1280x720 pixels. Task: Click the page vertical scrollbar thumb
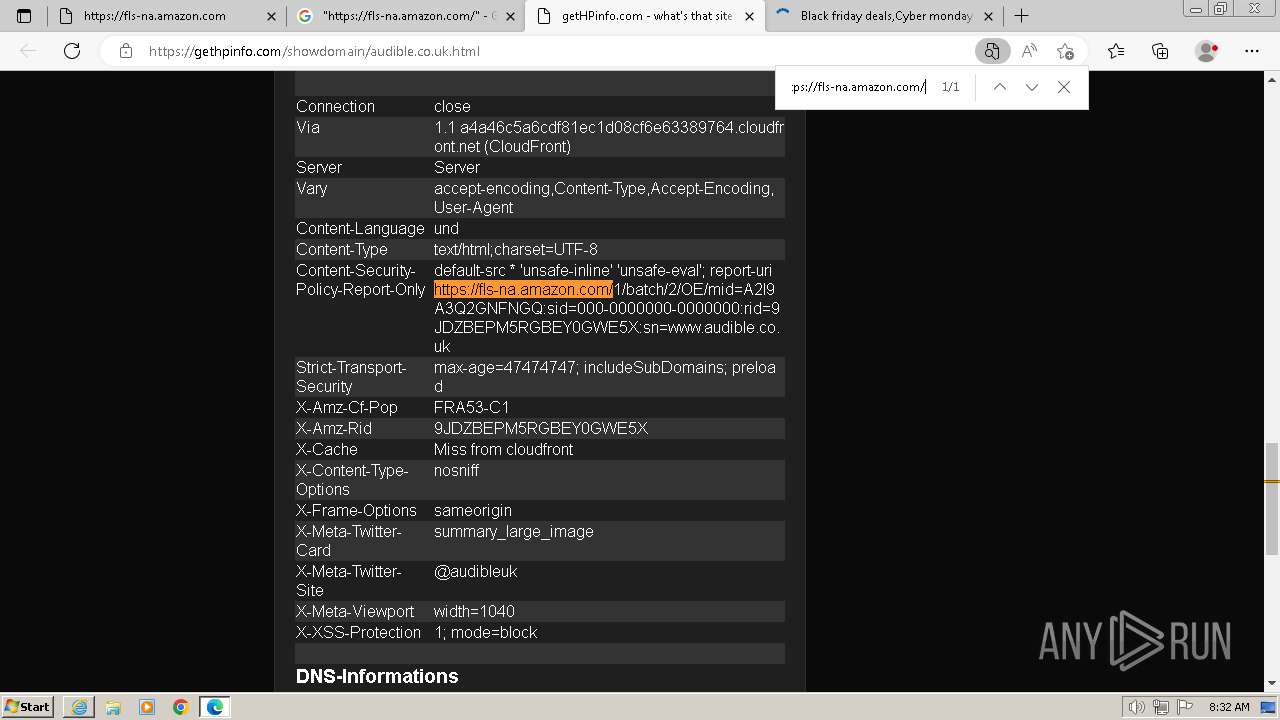1272,498
